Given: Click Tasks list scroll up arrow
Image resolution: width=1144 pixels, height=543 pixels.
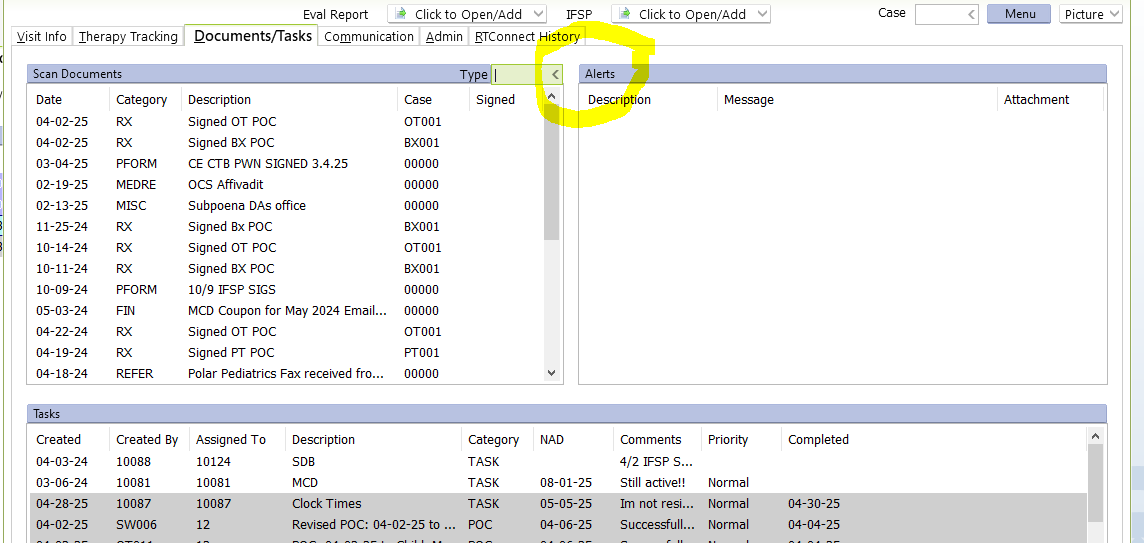Looking at the screenshot, I should point(1096,436).
